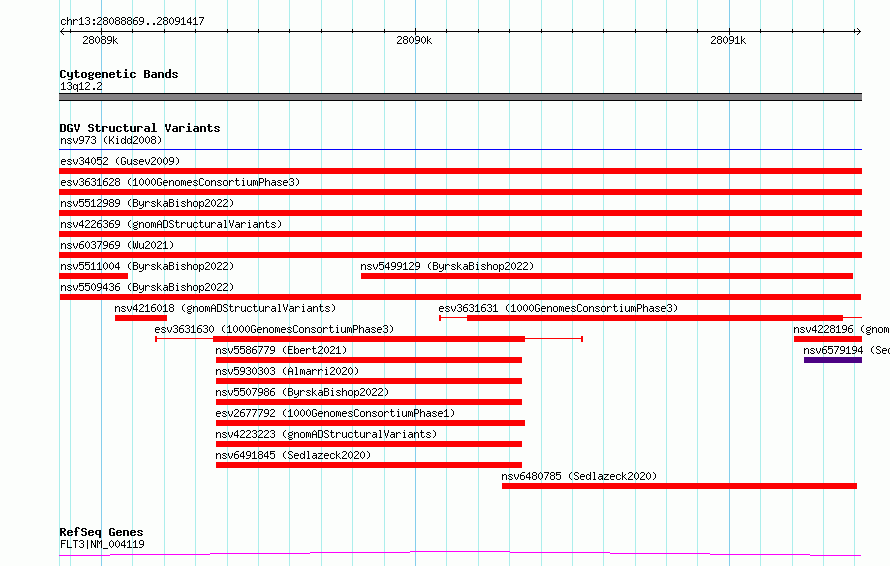Open nsv6491845 (Sedlazeck2020) variant

coord(293,455)
